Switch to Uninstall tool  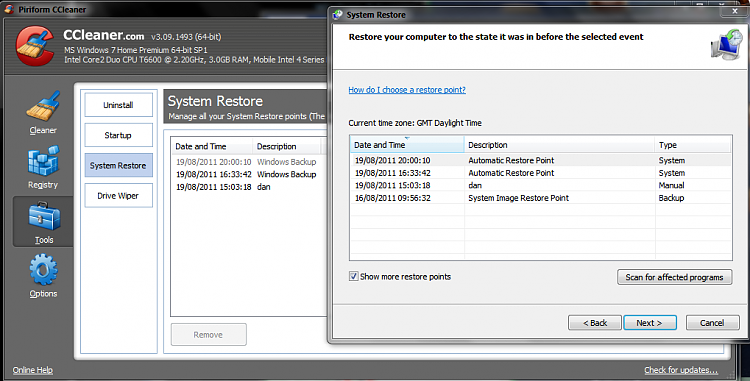point(119,105)
